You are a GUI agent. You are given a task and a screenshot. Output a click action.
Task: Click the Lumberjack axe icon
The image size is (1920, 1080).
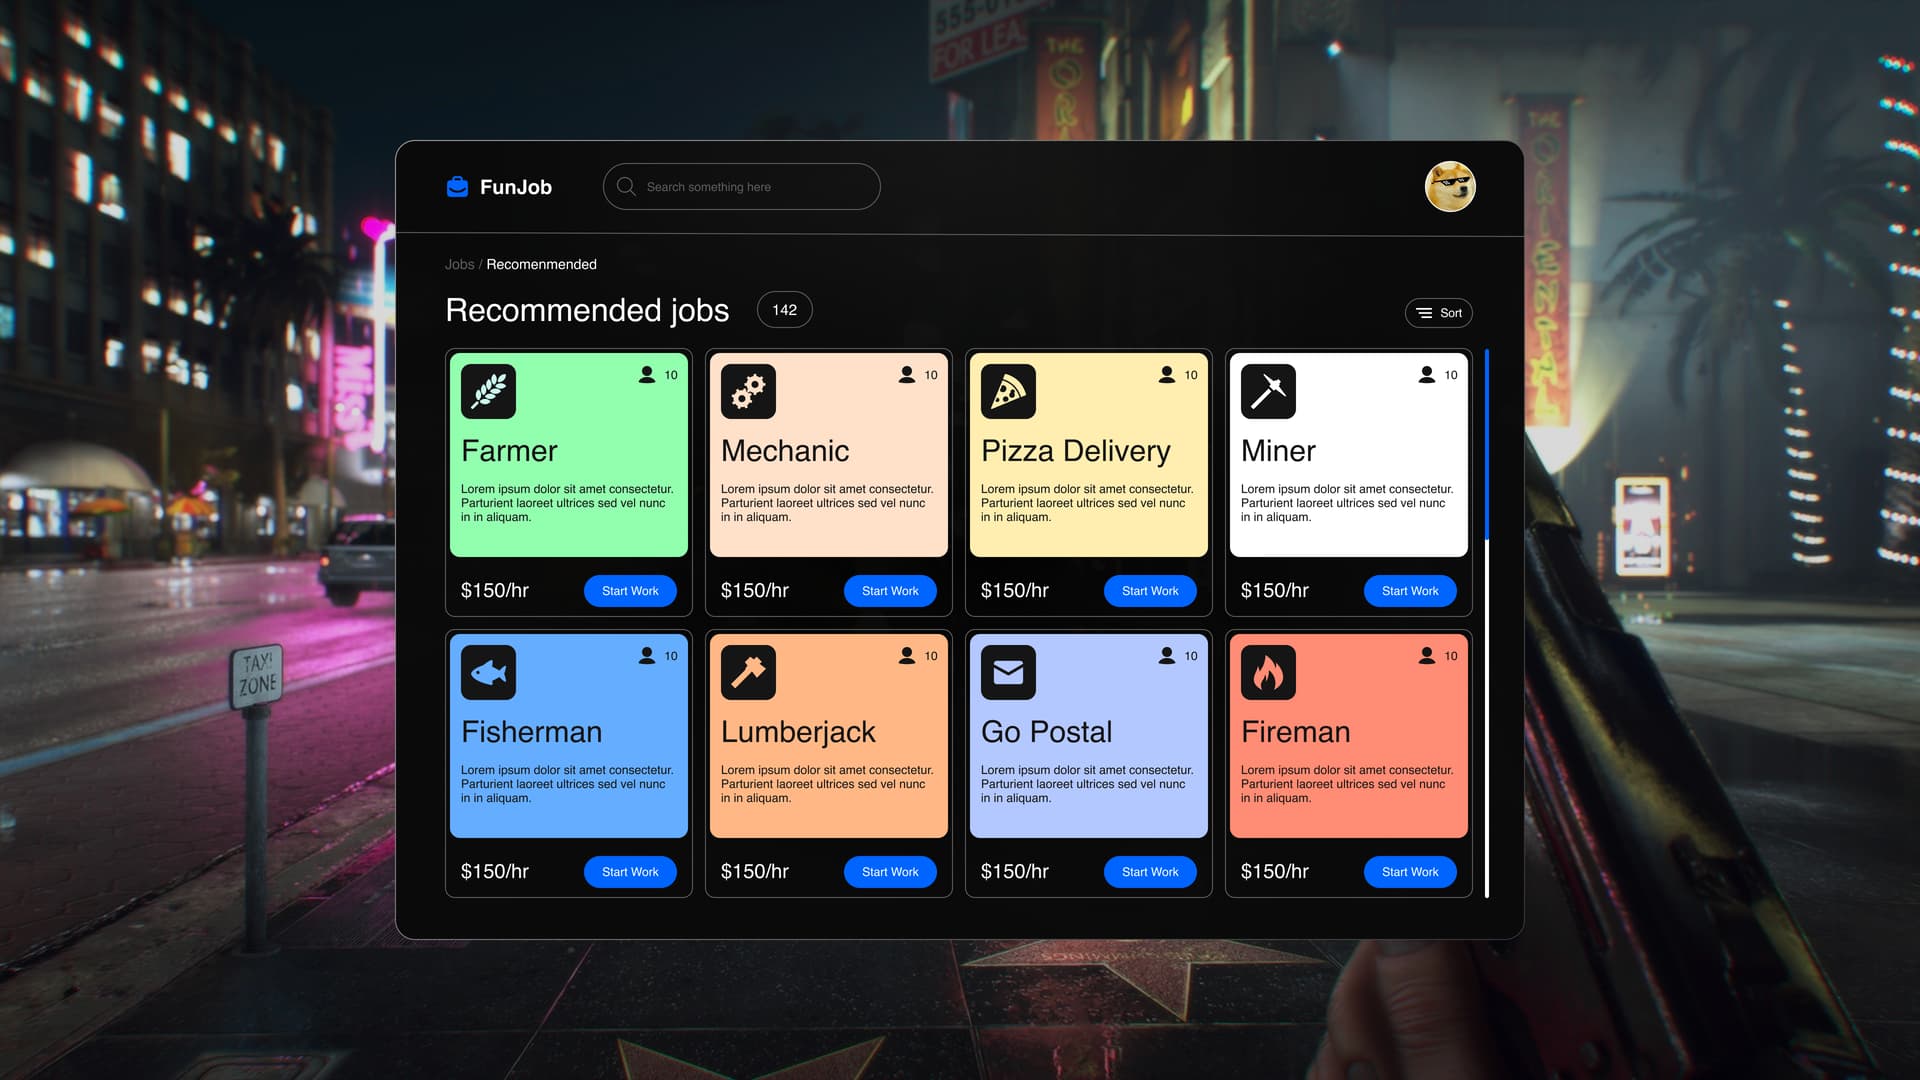tap(748, 672)
